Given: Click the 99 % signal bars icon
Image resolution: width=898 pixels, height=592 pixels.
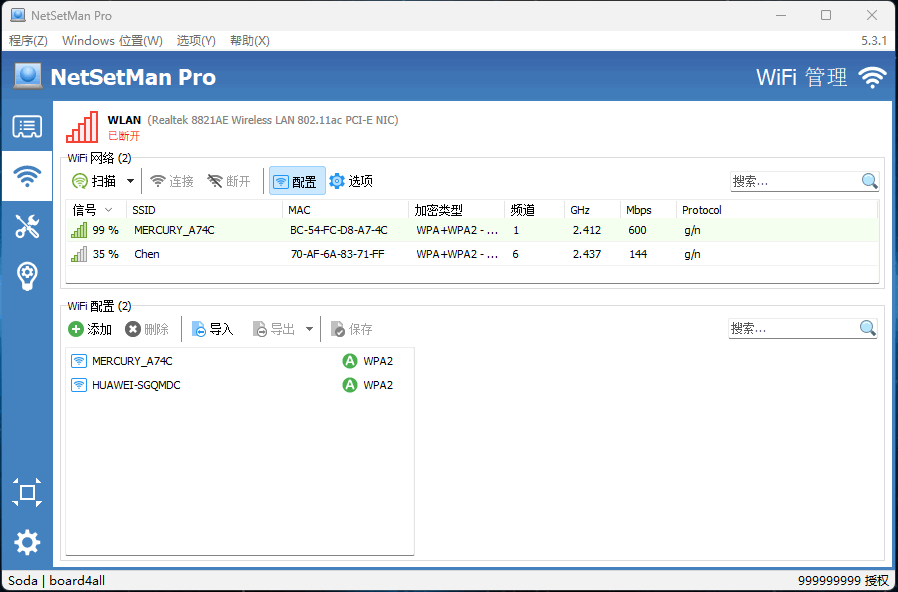Looking at the screenshot, I should 79,230.
